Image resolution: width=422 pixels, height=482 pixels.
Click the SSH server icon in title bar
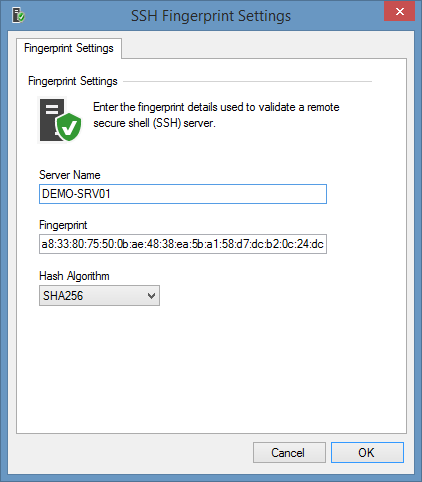click(18, 15)
